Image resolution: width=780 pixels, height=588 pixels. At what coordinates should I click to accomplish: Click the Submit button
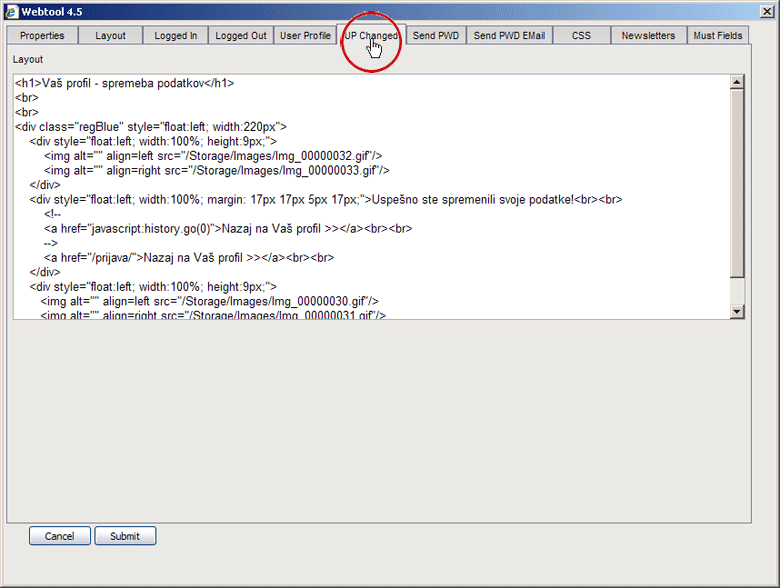[x=125, y=536]
